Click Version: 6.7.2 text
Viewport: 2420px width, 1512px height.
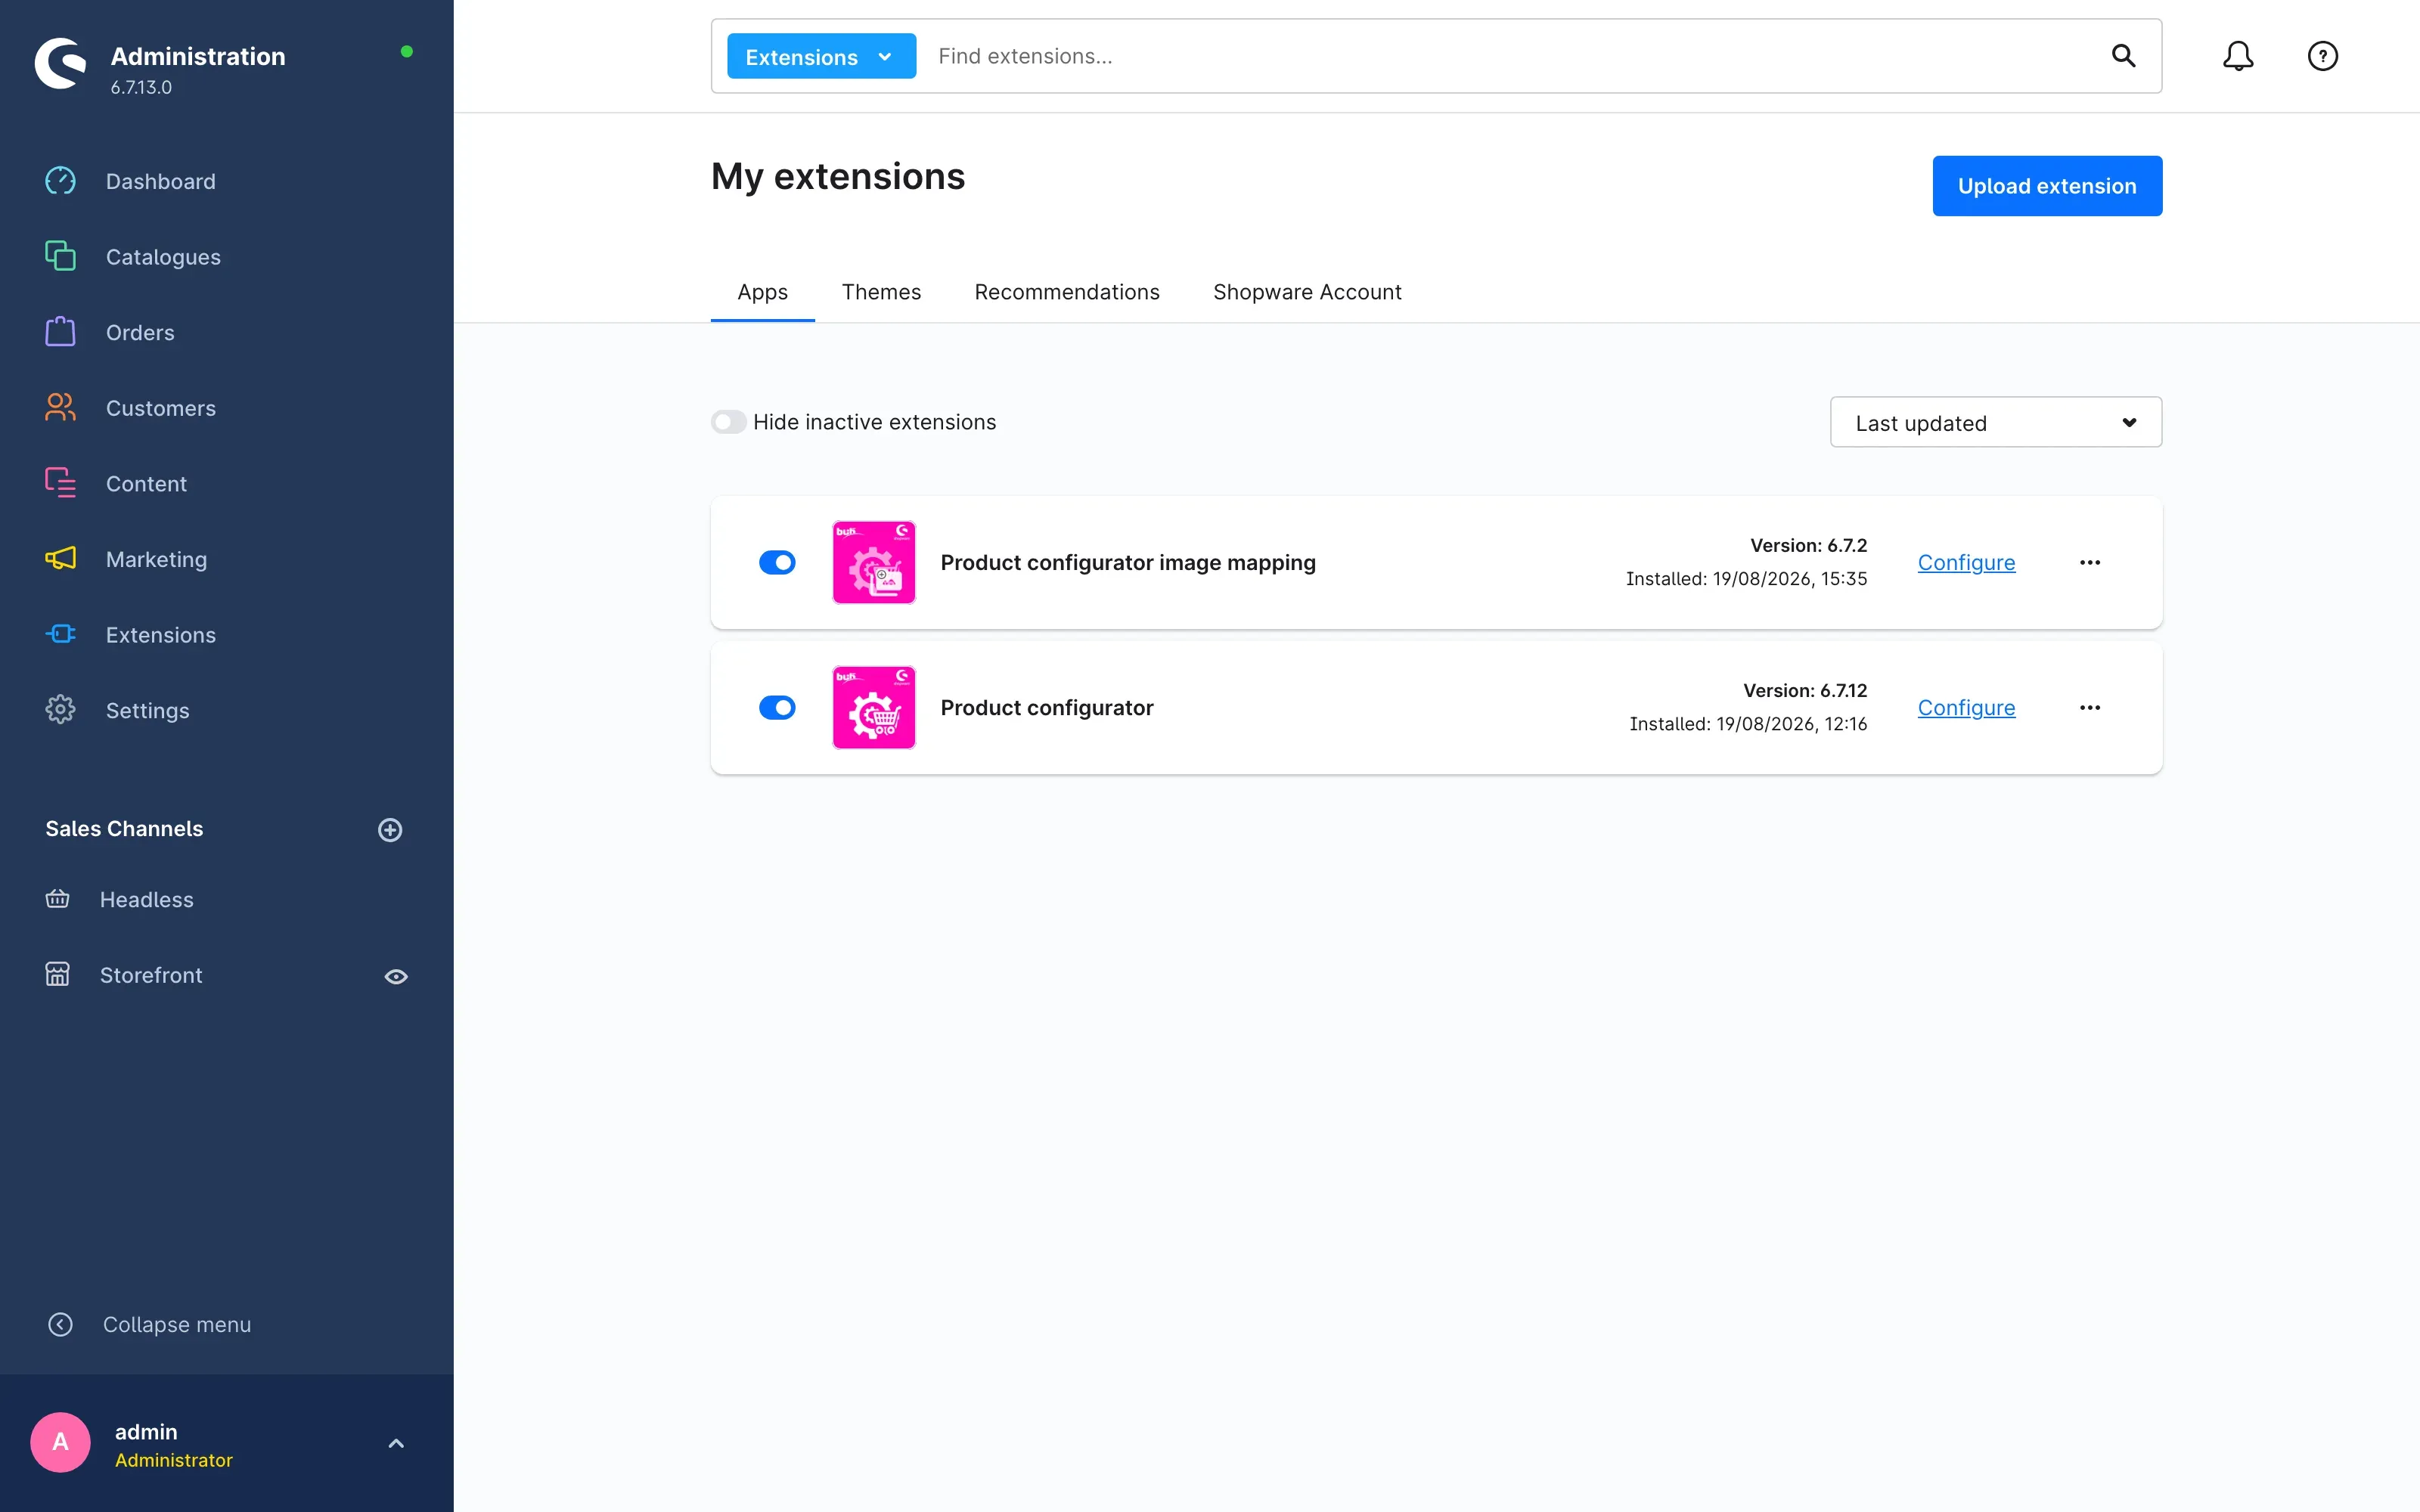click(x=1808, y=545)
